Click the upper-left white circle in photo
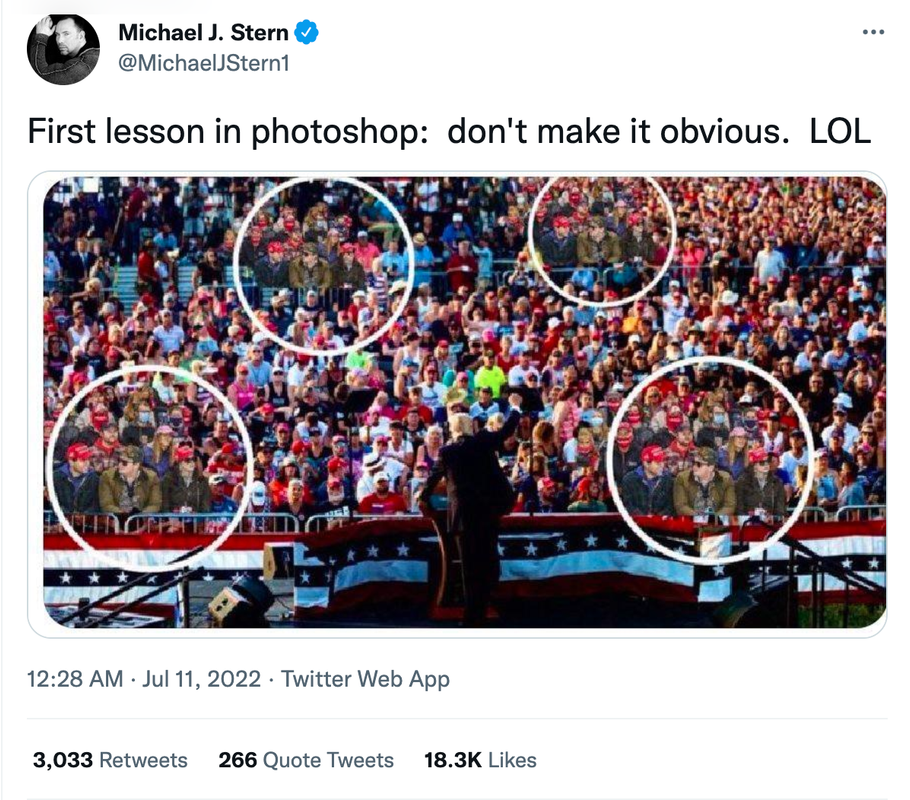This screenshot has height=800, width=910. [x=324, y=264]
